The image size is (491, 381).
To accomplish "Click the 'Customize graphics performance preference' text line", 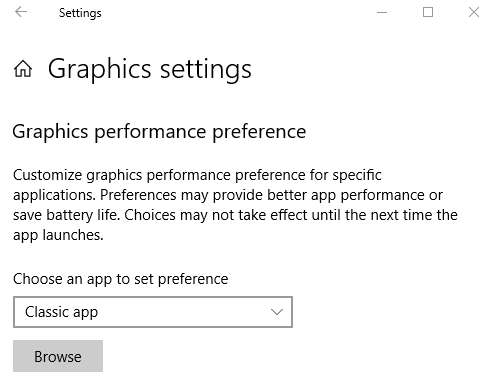I will click(x=197, y=175).
